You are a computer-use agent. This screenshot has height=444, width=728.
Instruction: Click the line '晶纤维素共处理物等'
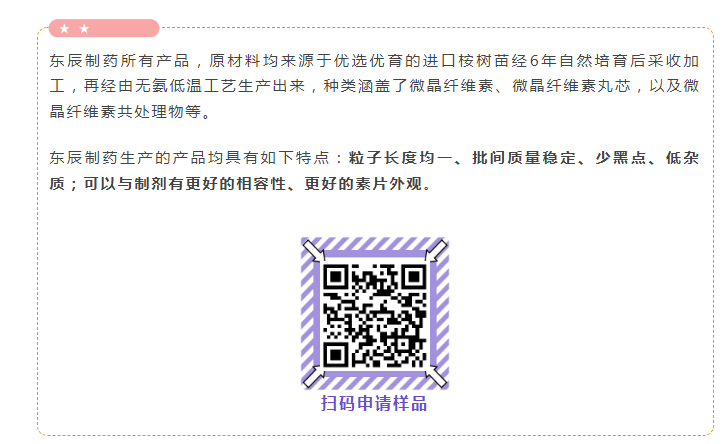coord(125,112)
